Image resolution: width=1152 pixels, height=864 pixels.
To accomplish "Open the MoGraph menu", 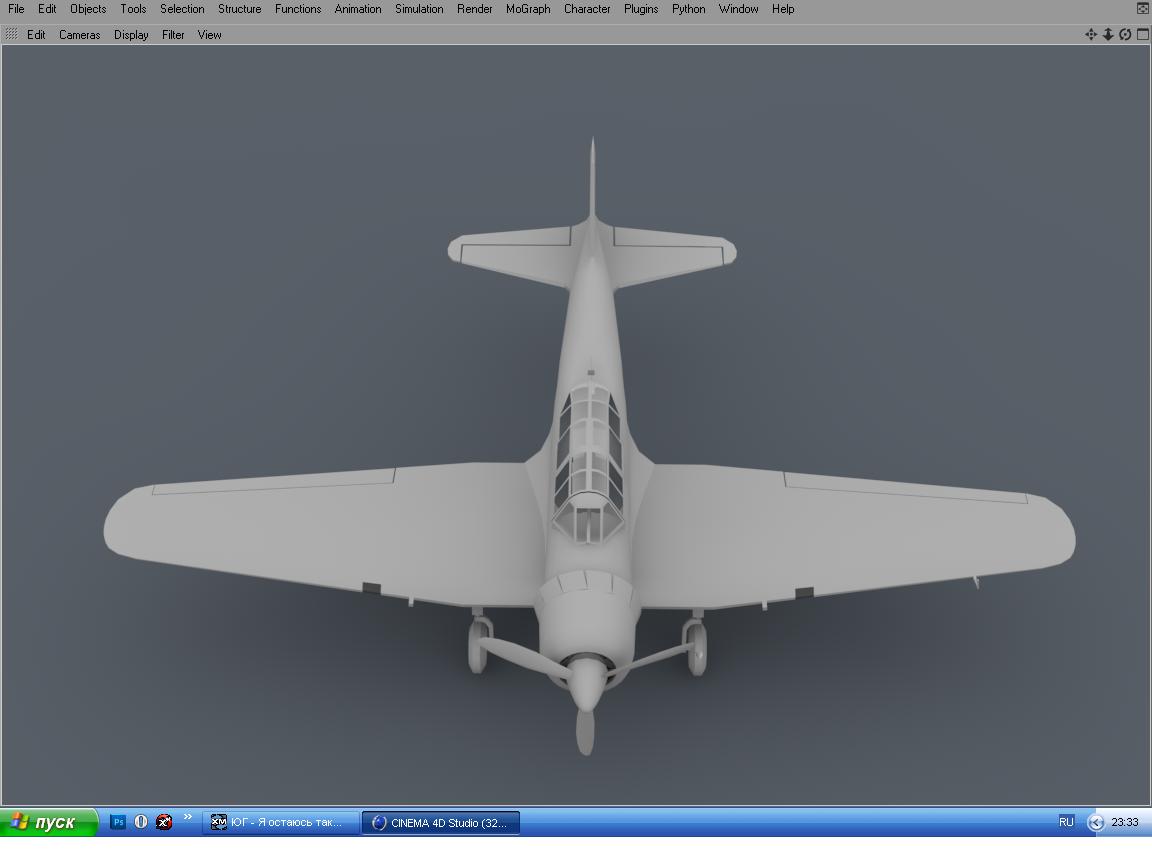I will click(x=528, y=9).
